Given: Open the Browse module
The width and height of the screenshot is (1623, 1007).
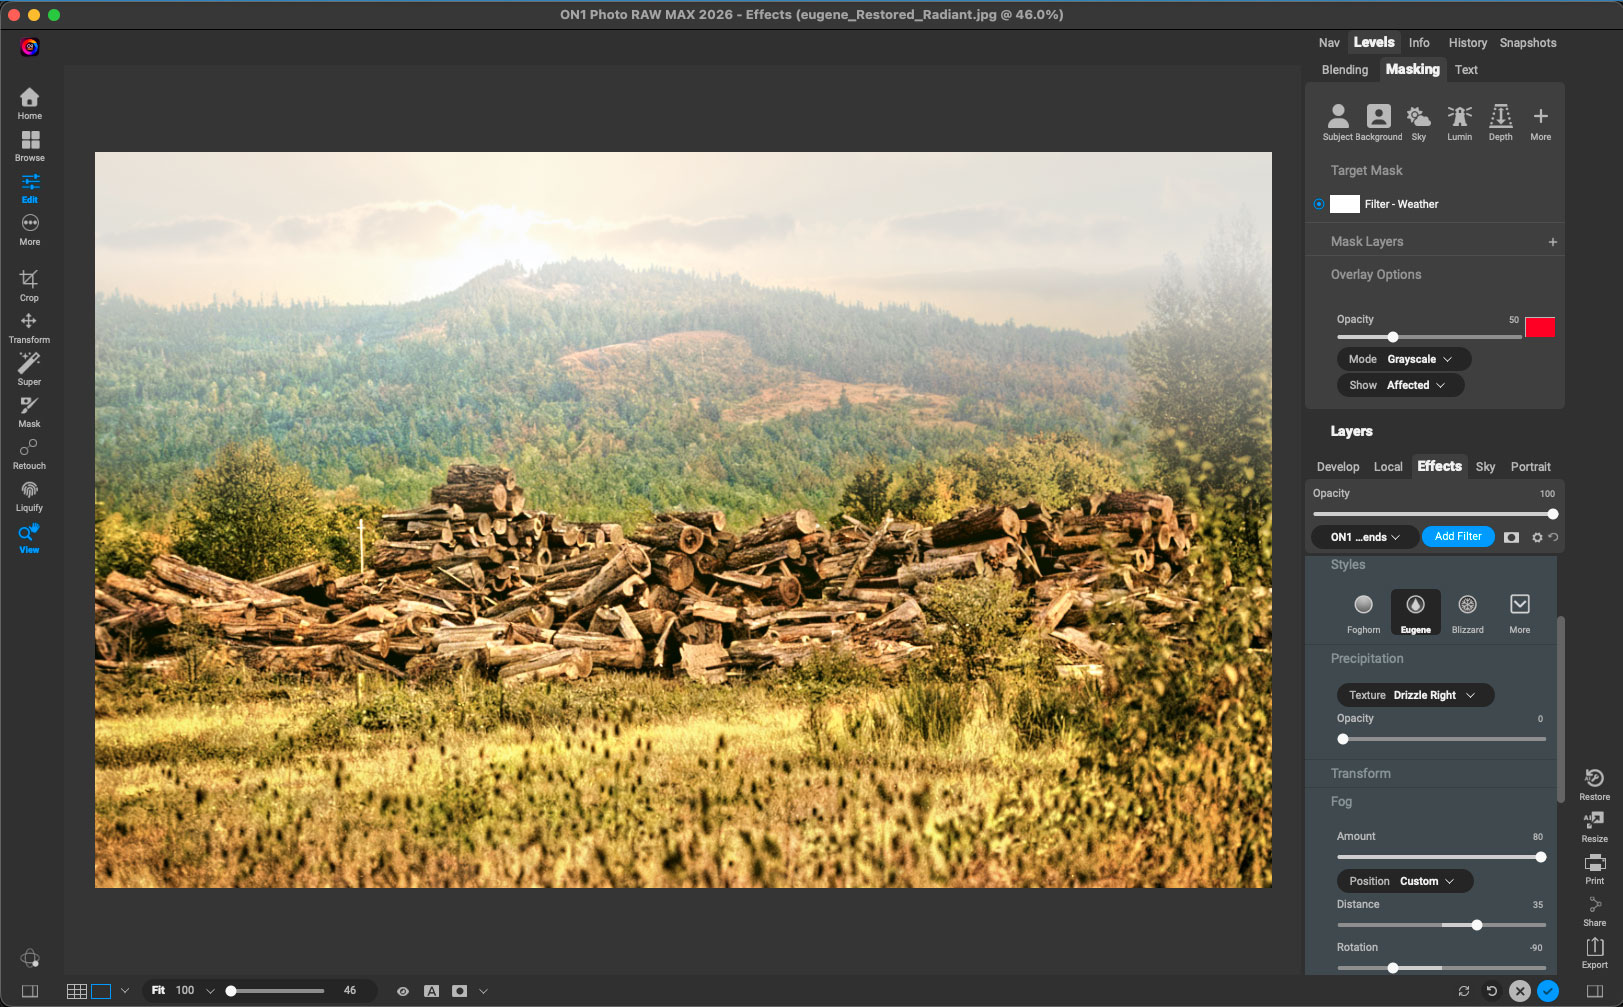Looking at the screenshot, I should click(x=29, y=145).
